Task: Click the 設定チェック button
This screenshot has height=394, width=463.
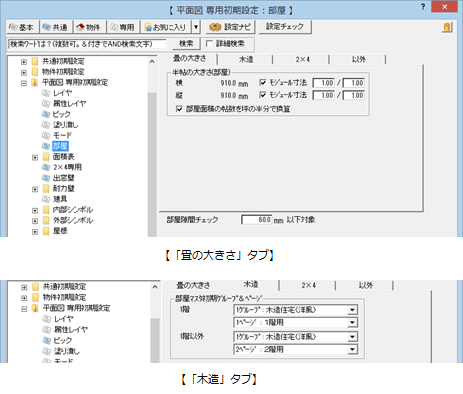Action: [x=285, y=27]
